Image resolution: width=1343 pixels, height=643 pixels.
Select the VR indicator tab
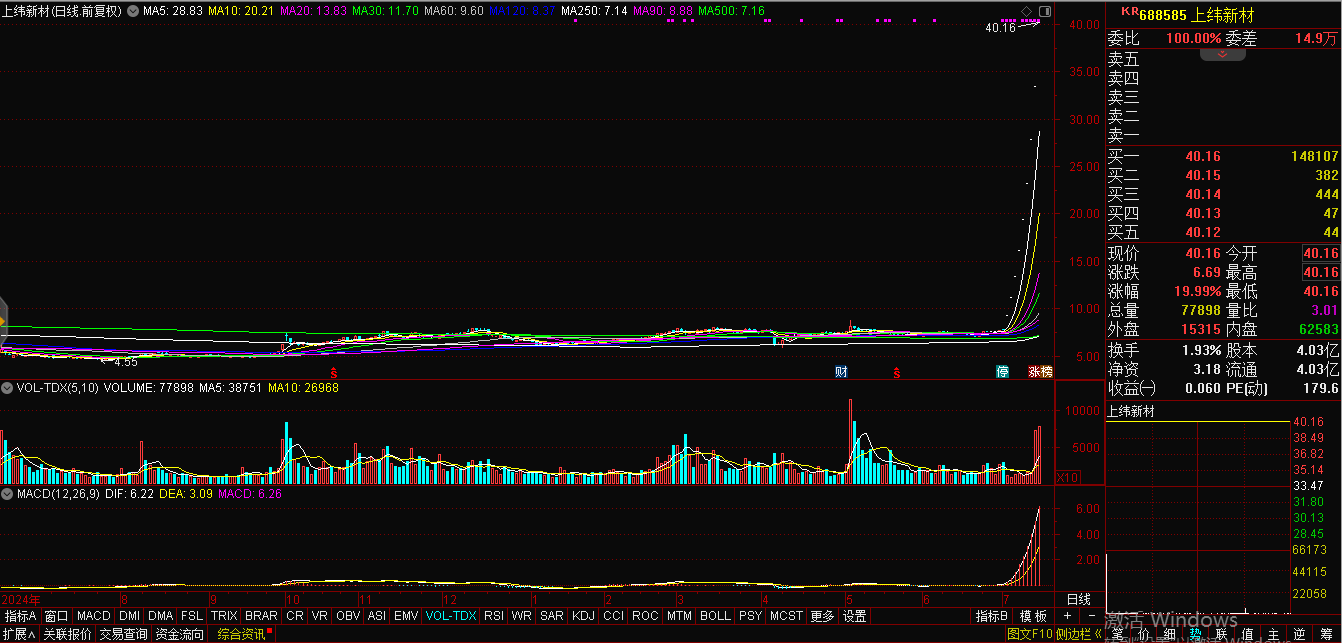[320, 616]
